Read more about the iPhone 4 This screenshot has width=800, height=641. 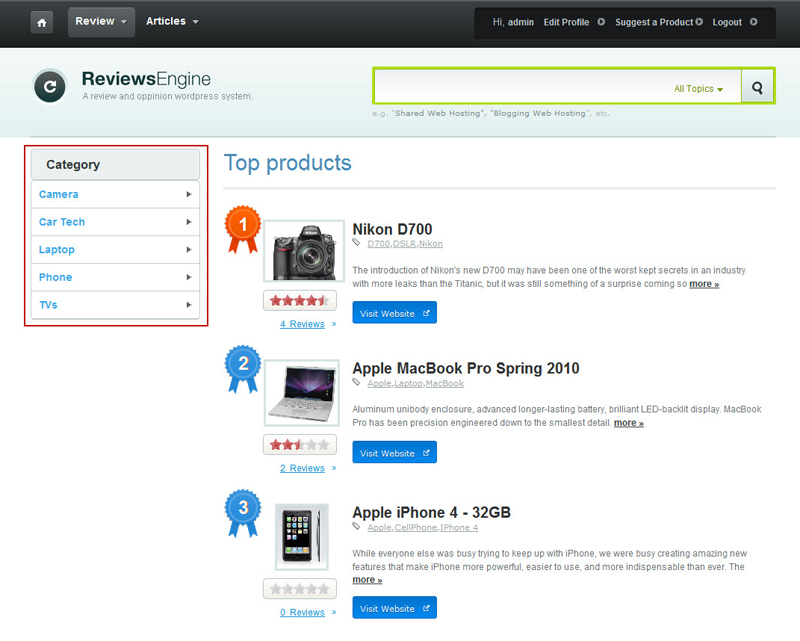coord(367,580)
